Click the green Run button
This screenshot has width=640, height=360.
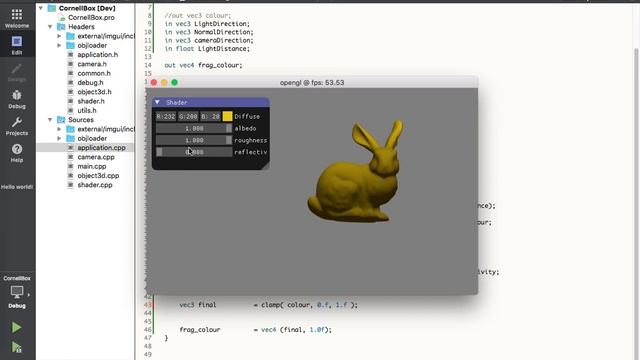coord(16,327)
